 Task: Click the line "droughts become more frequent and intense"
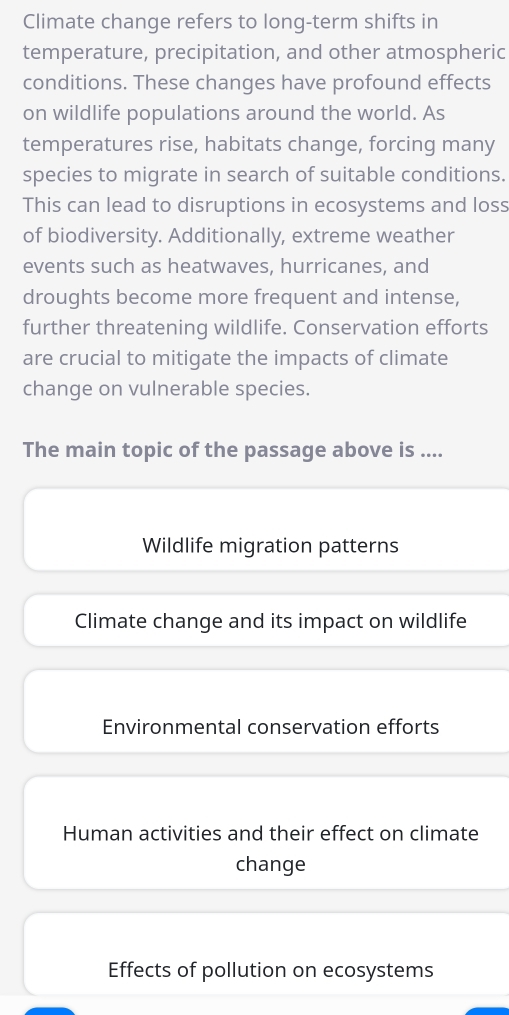pos(242,297)
